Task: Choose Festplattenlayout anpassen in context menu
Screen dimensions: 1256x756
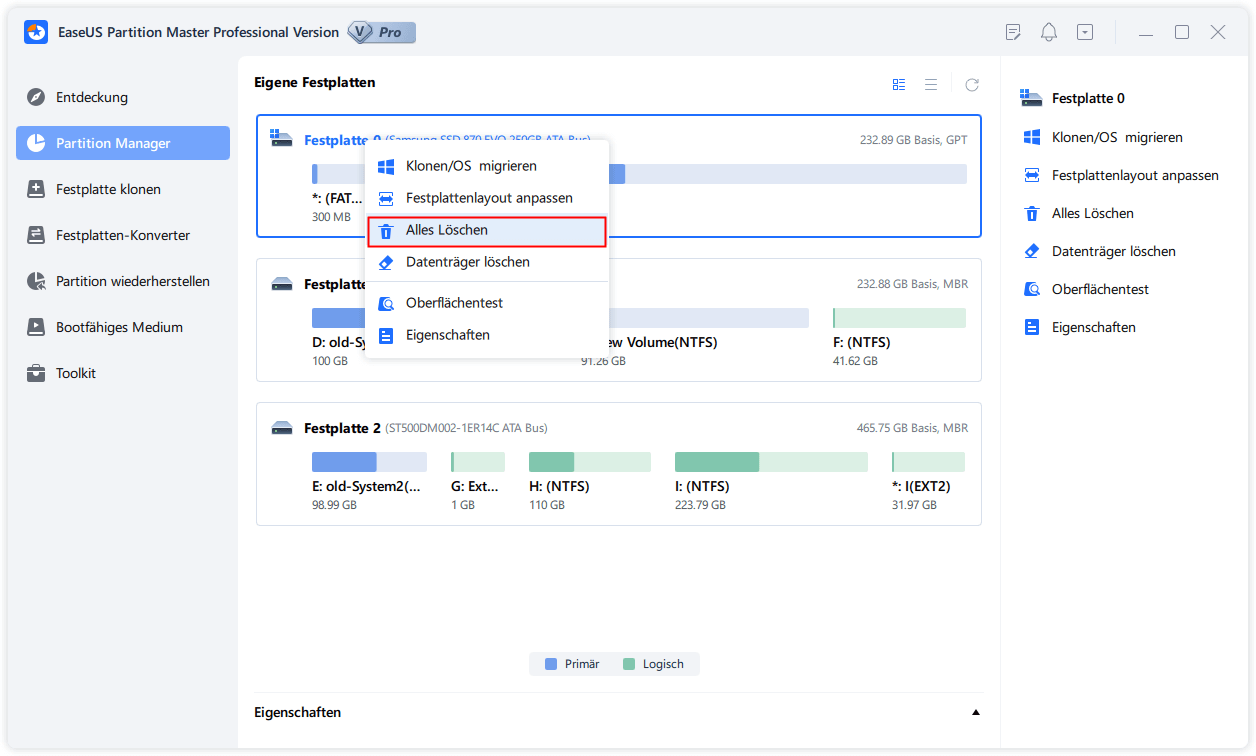Action: tap(487, 198)
